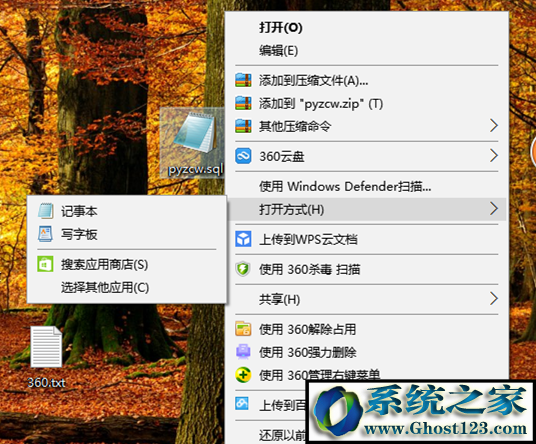
Task: Click the green store icon beside 搜索应用商店
Action: [45, 264]
